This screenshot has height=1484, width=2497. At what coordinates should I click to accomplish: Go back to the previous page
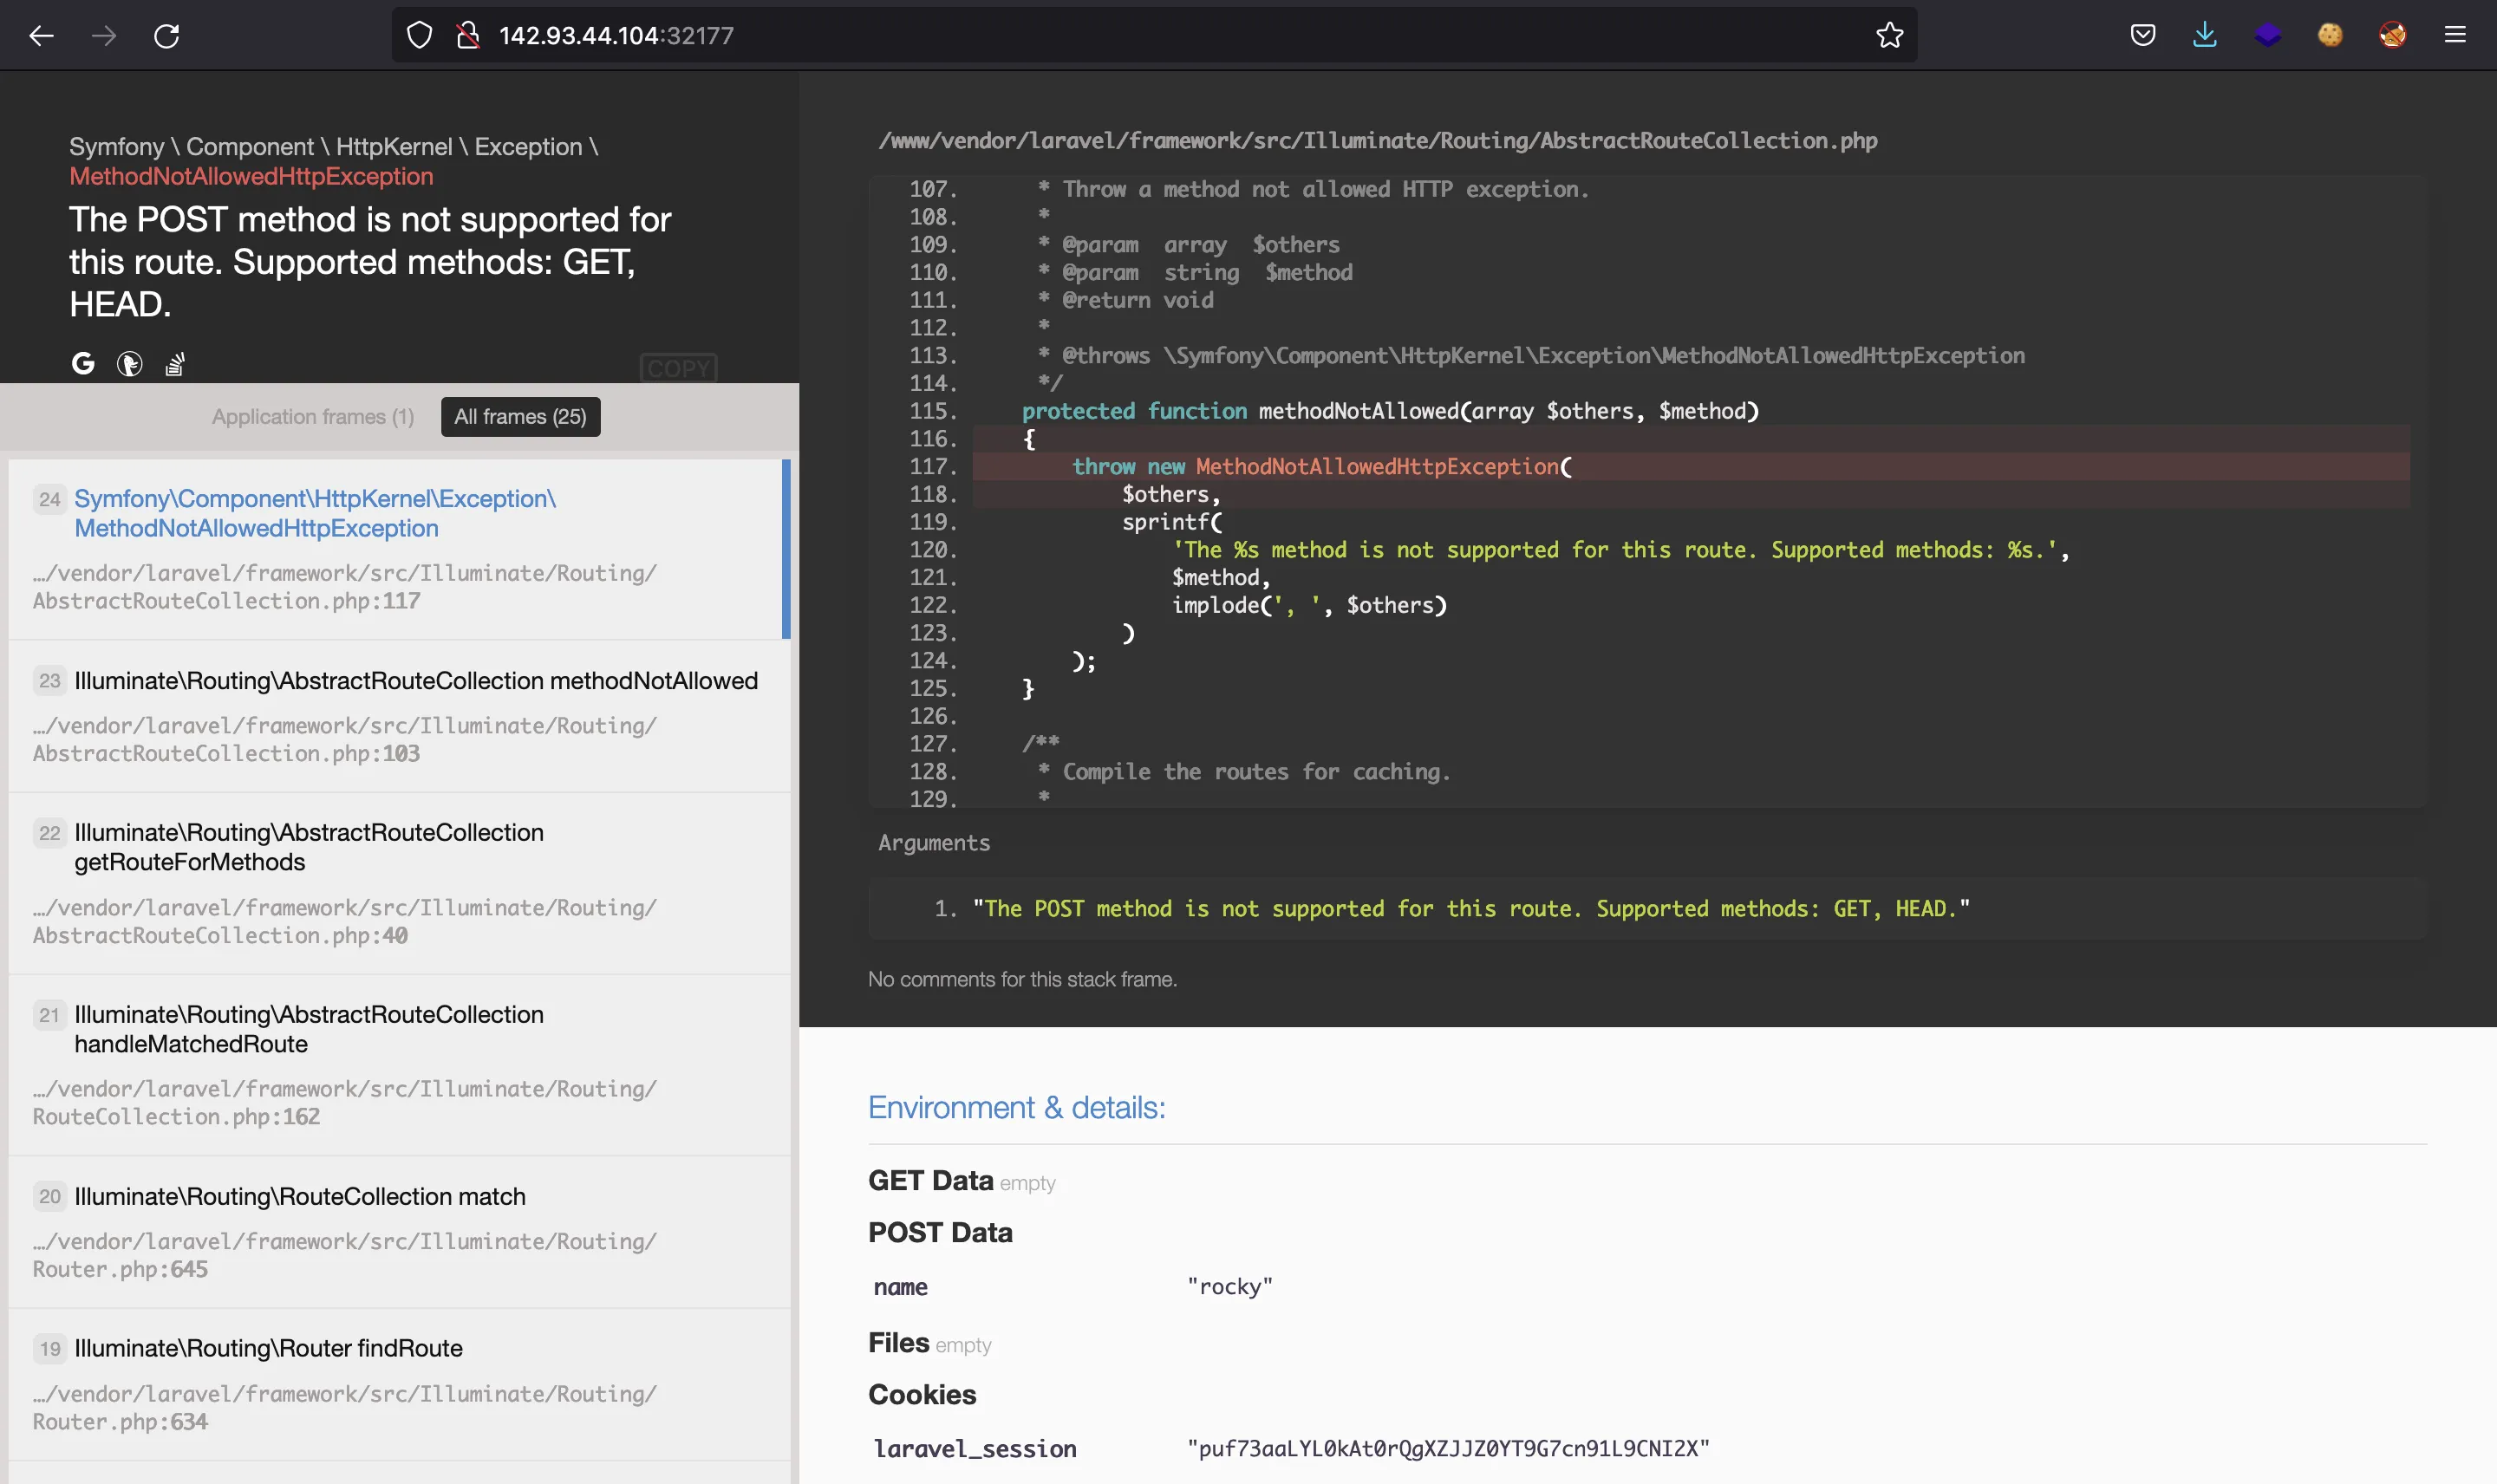pyautogui.click(x=41, y=36)
